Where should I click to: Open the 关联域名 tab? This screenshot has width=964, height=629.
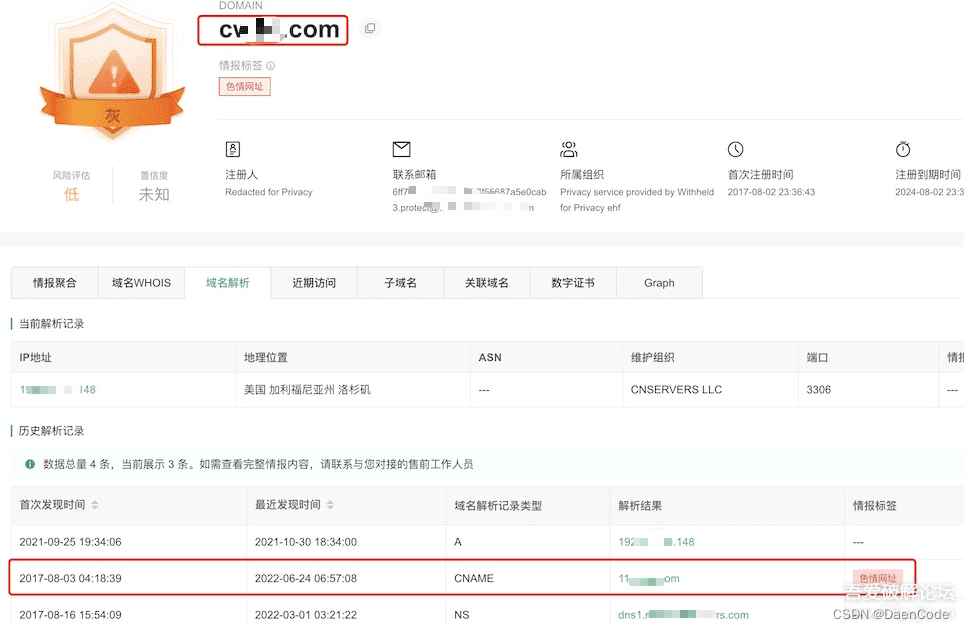[x=486, y=283]
